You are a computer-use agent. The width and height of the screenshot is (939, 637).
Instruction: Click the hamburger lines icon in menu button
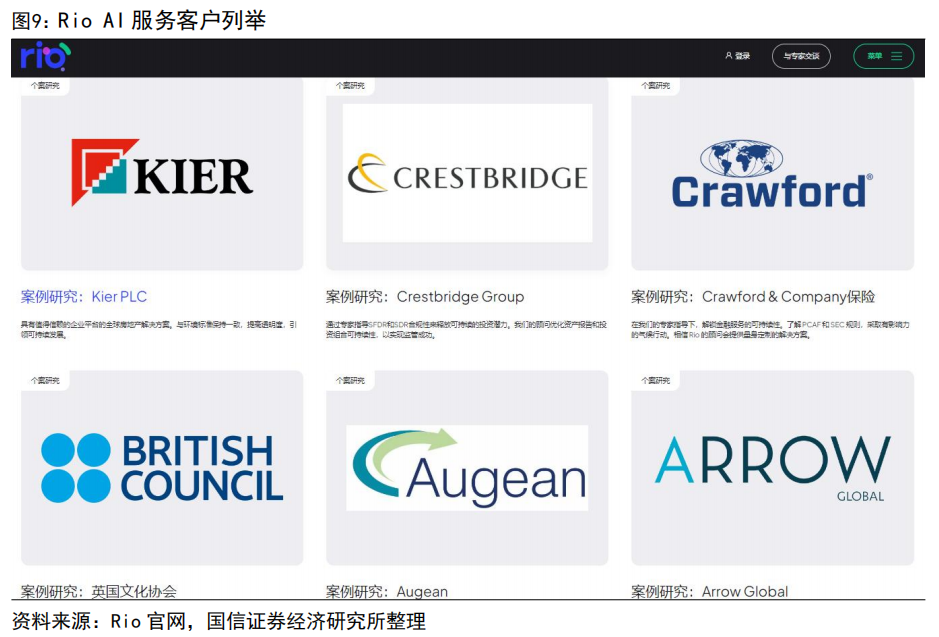point(896,56)
